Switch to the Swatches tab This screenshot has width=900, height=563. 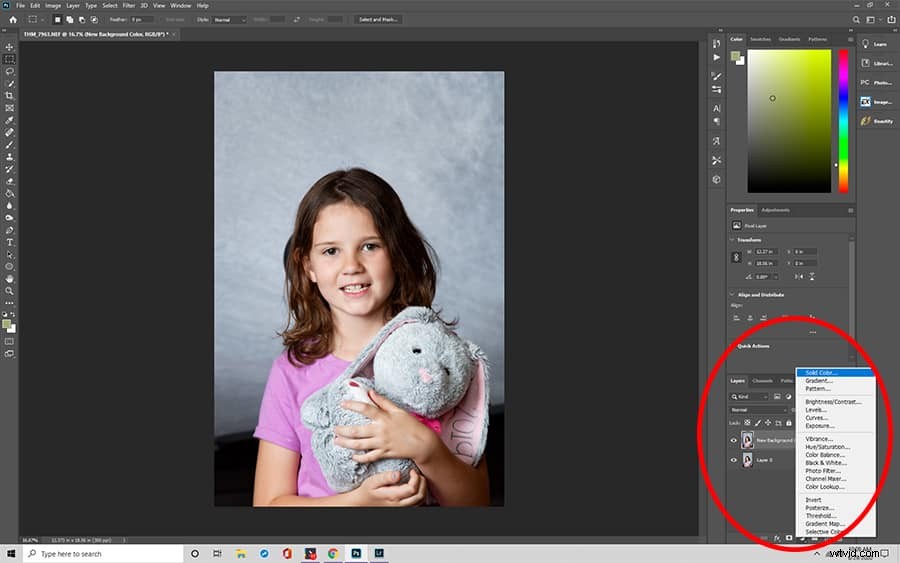761,39
